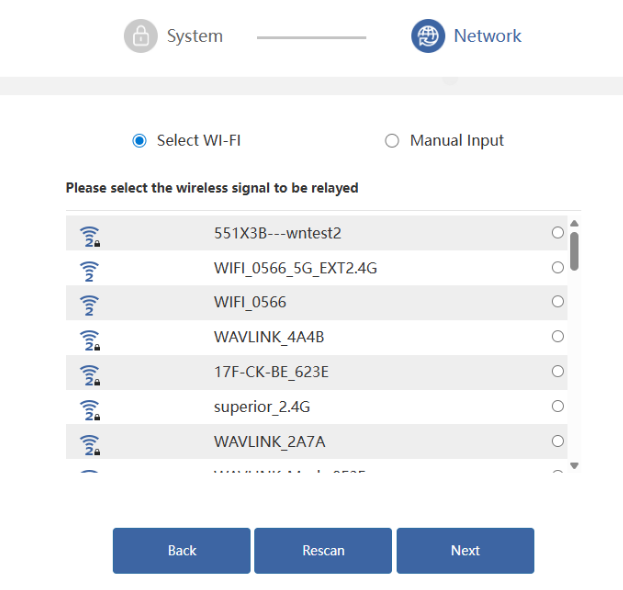This screenshot has width=623, height=590.
Task: Click the System lock step icon
Action: coord(141,36)
